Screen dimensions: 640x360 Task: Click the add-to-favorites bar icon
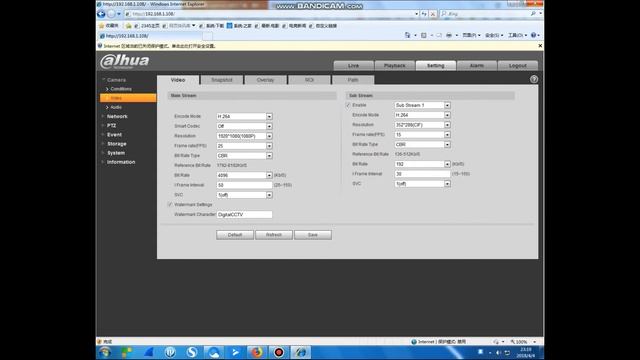[128, 26]
